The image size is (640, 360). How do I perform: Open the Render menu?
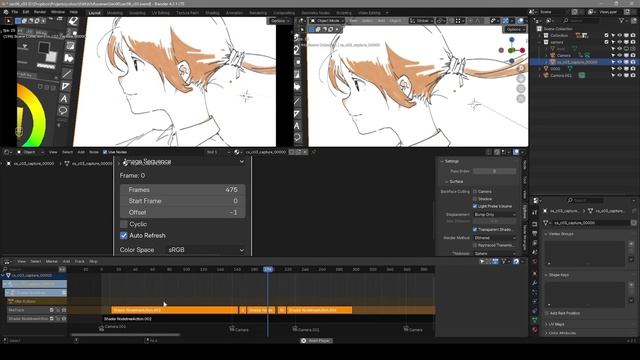click(x=40, y=12)
